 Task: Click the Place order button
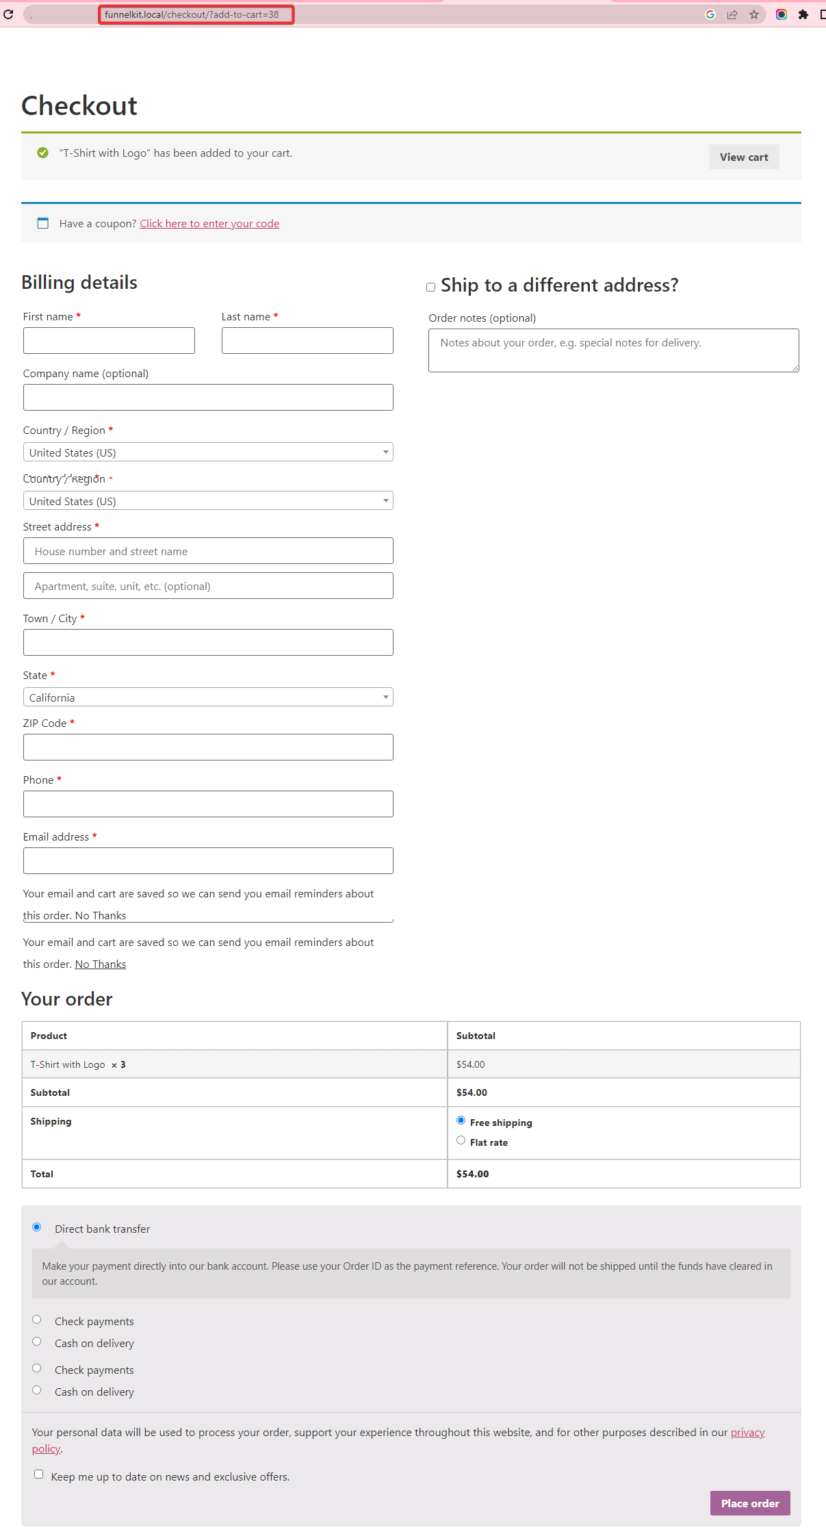tap(749, 1503)
